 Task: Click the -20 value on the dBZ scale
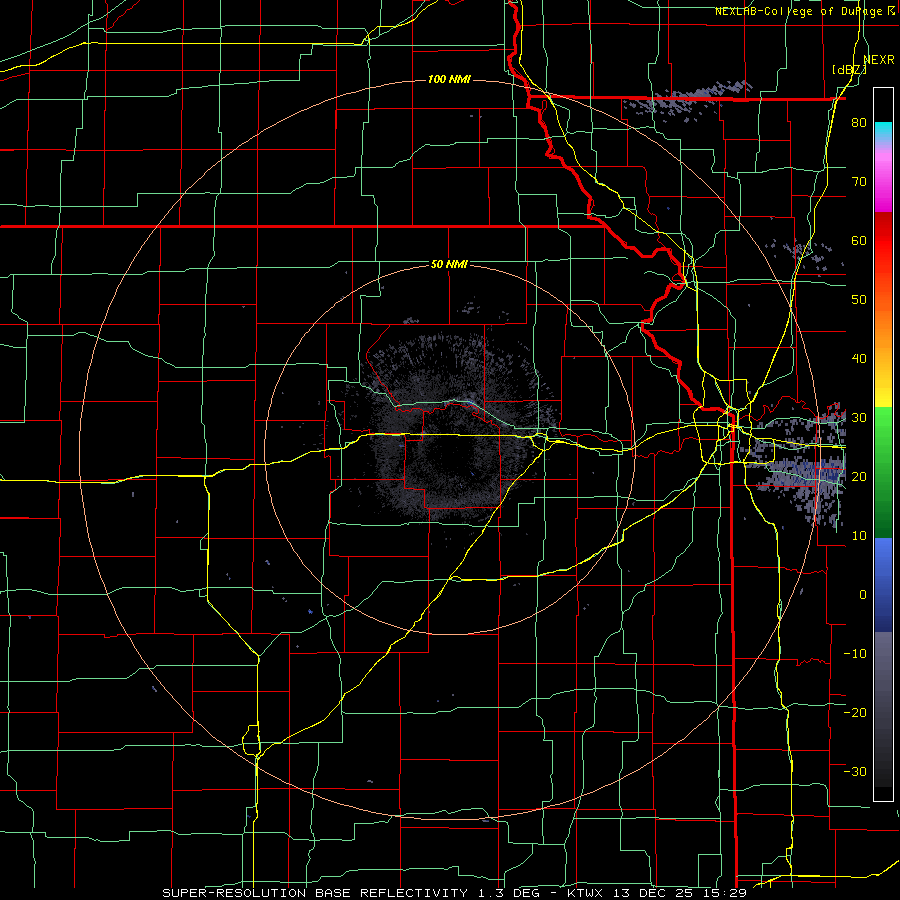pos(855,712)
